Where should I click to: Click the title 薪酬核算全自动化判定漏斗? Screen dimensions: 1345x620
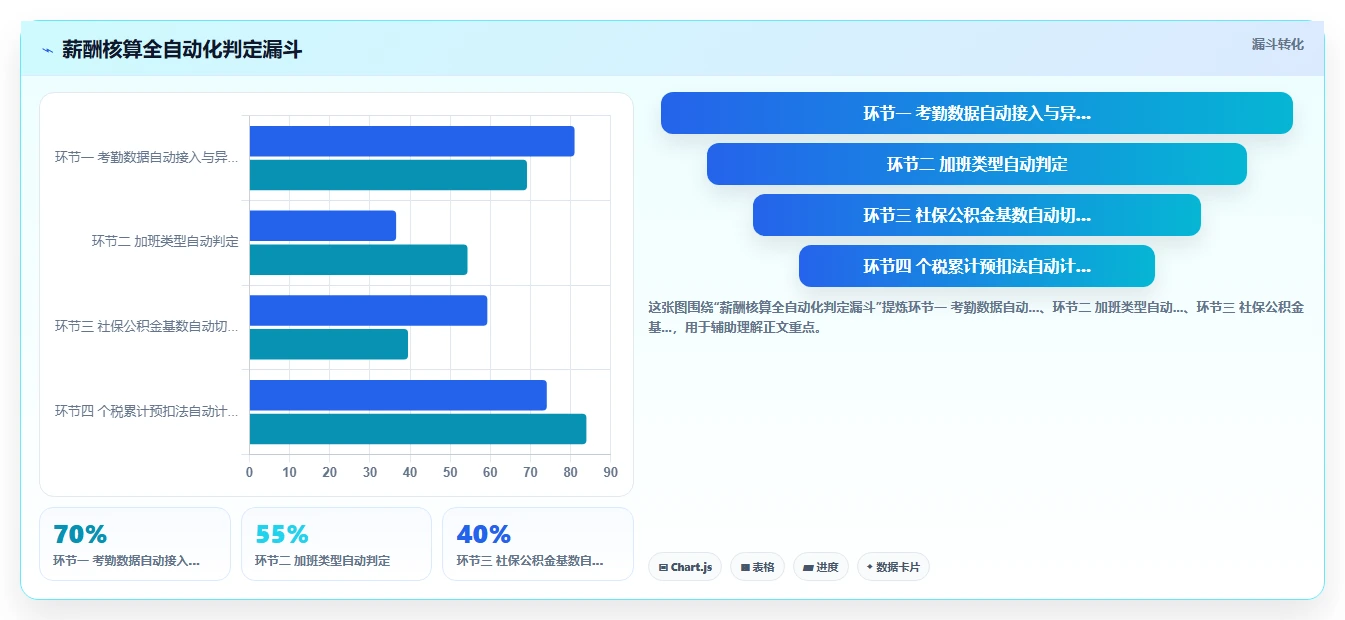coord(182,50)
